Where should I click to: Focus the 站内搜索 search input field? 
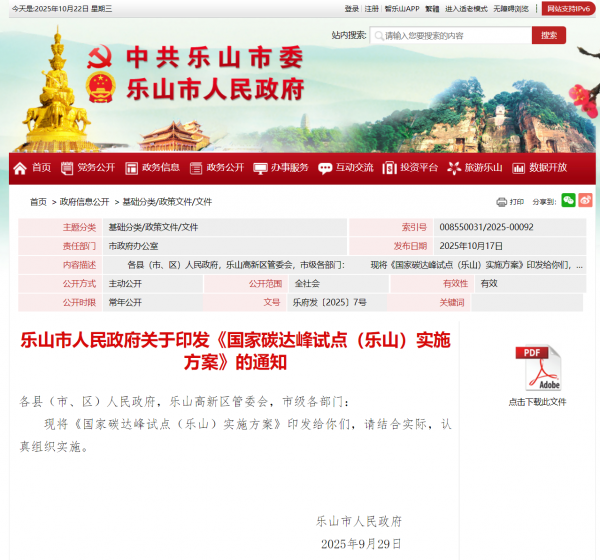point(450,35)
